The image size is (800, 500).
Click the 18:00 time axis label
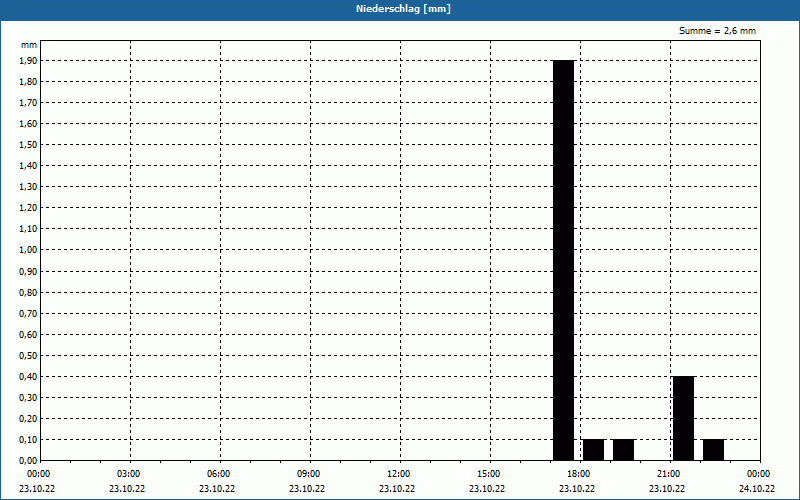pos(579,474)
